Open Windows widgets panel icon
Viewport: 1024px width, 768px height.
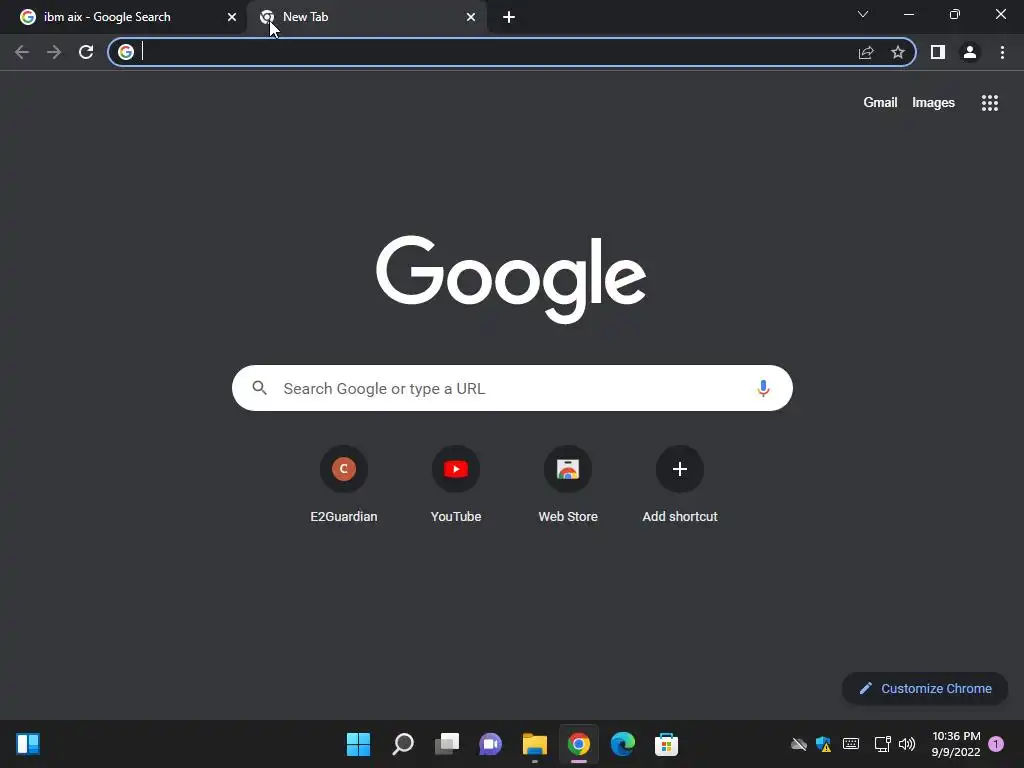pyautogui.click(x=28, y=744)
